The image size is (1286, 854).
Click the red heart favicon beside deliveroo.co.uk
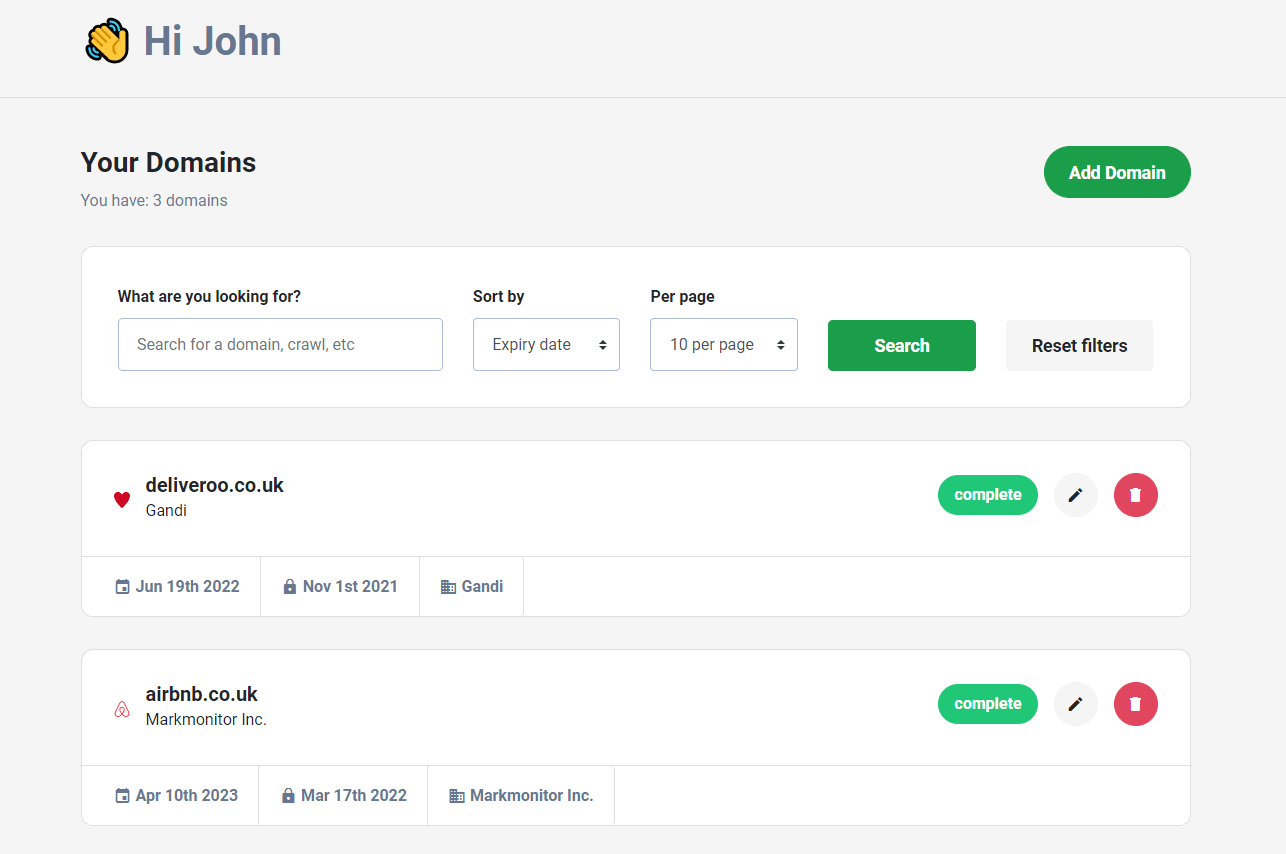tap(122, 499)
